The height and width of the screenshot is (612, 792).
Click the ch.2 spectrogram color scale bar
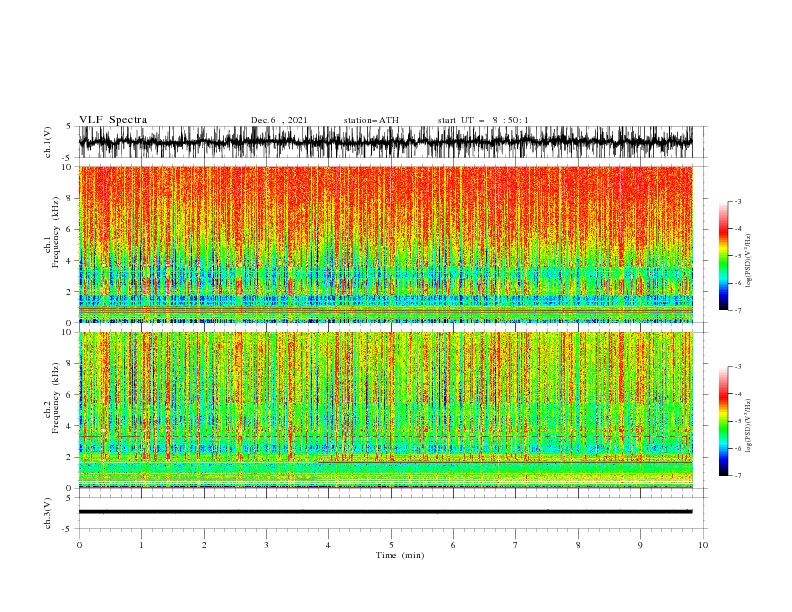click(723, 421)
